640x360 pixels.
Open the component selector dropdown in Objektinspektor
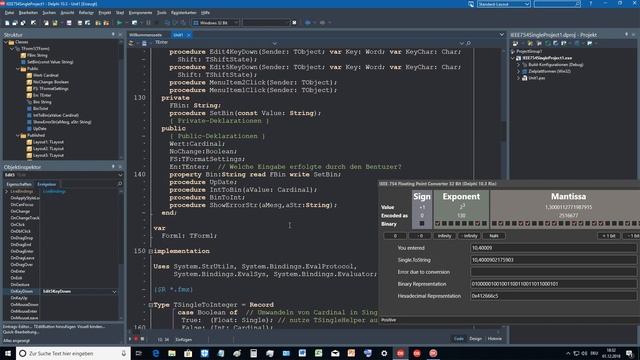point(120,175)
